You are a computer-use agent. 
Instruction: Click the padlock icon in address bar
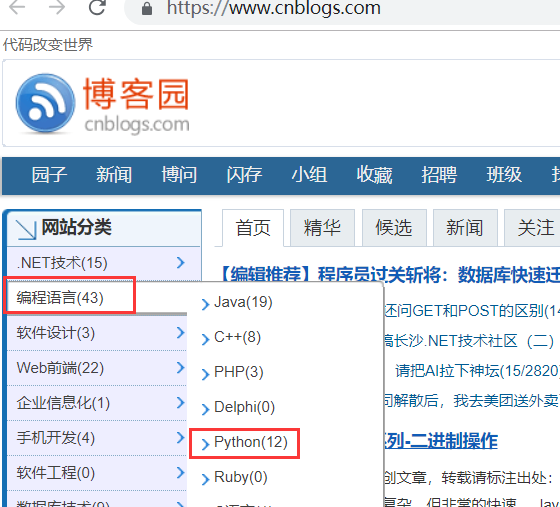(147, 9)
